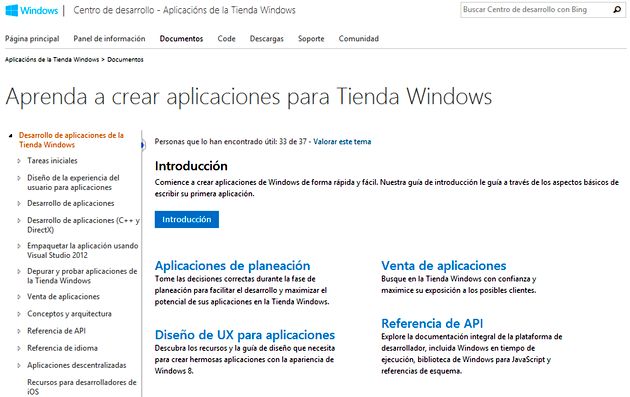The height and width of the screenshot is (397, 630).
Task: Expand Referencia de API sidebar arrow
Action: coord(19,331)
